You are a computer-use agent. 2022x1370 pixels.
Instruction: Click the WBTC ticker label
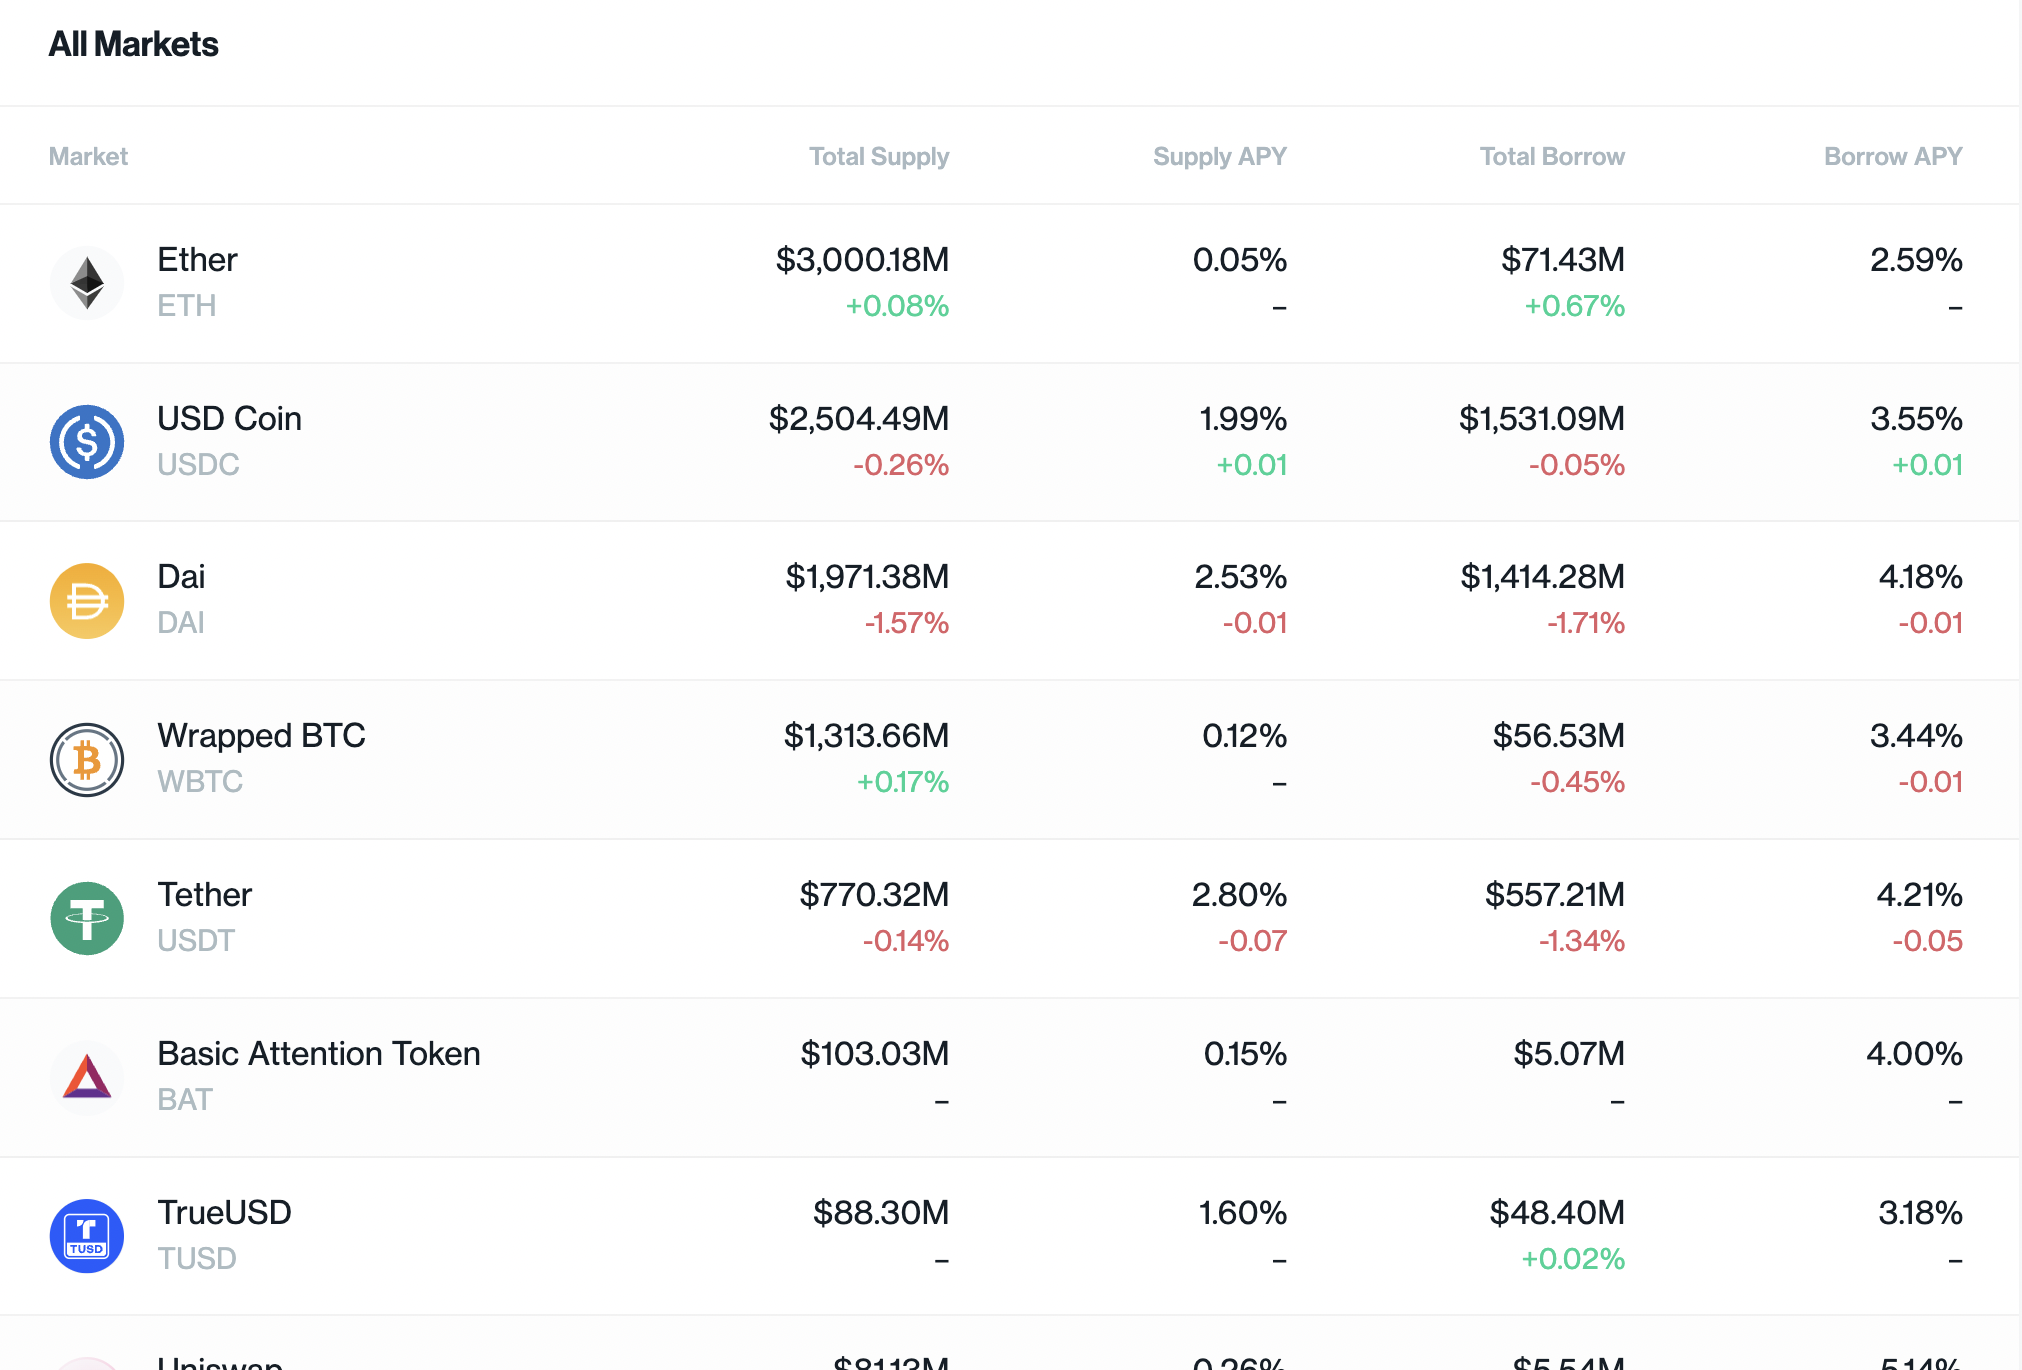pos(200,782)
